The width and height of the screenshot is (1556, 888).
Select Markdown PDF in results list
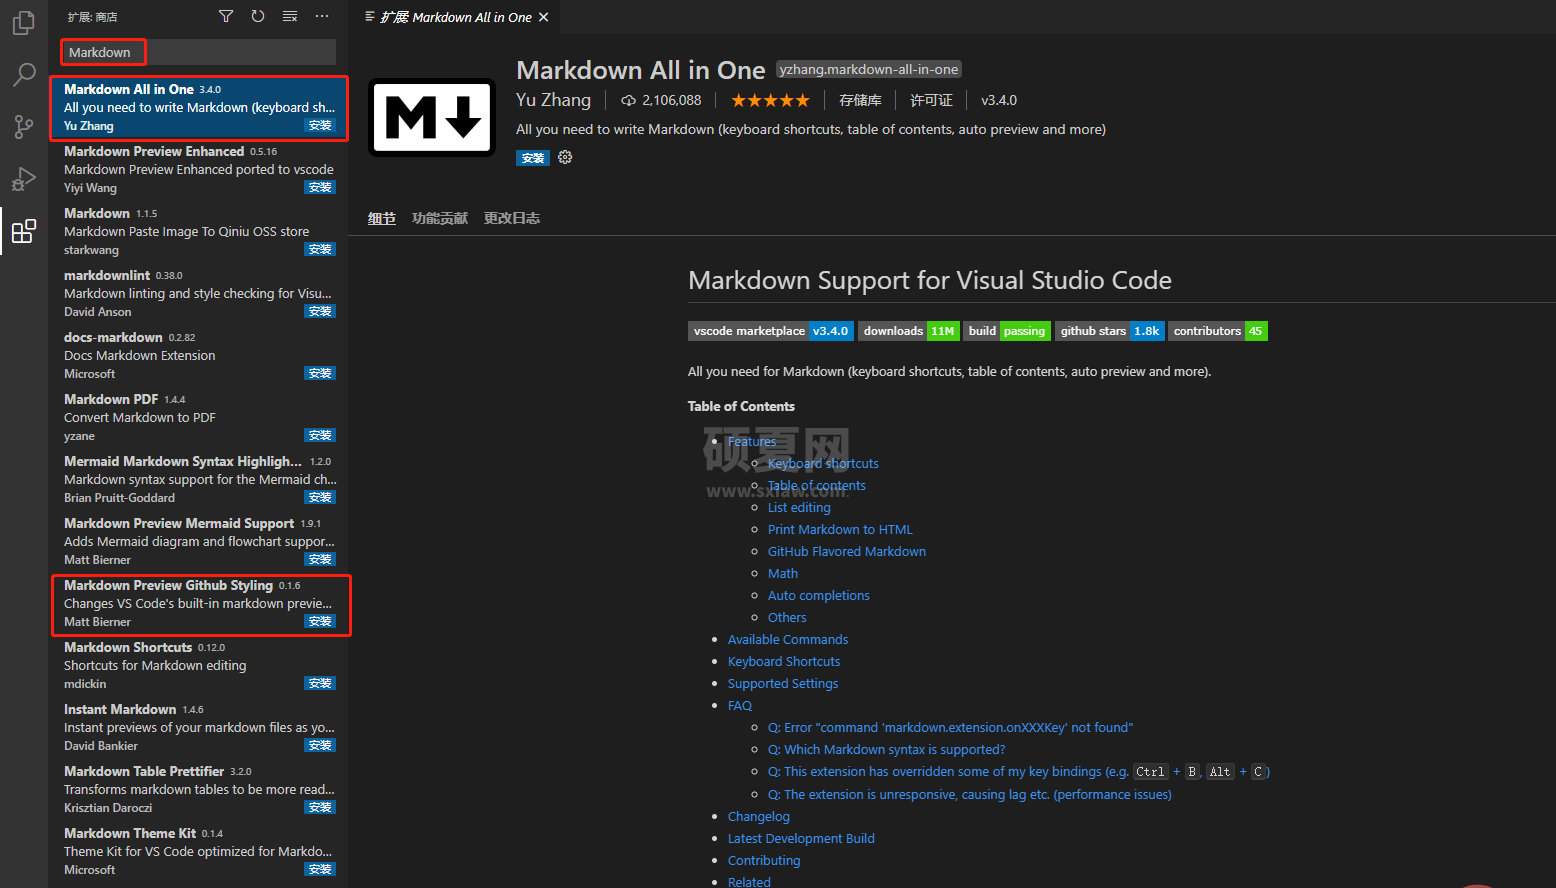(x=199, y=417)
